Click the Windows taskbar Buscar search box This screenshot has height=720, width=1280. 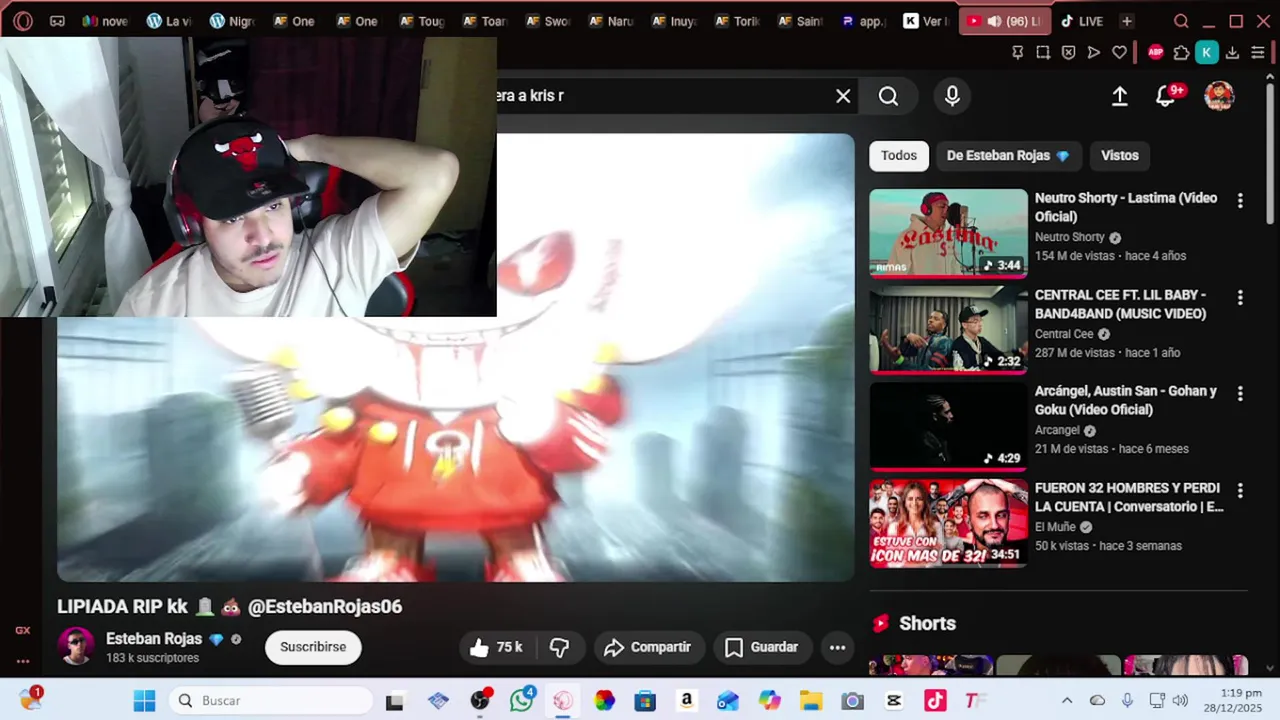click(270, 700)
